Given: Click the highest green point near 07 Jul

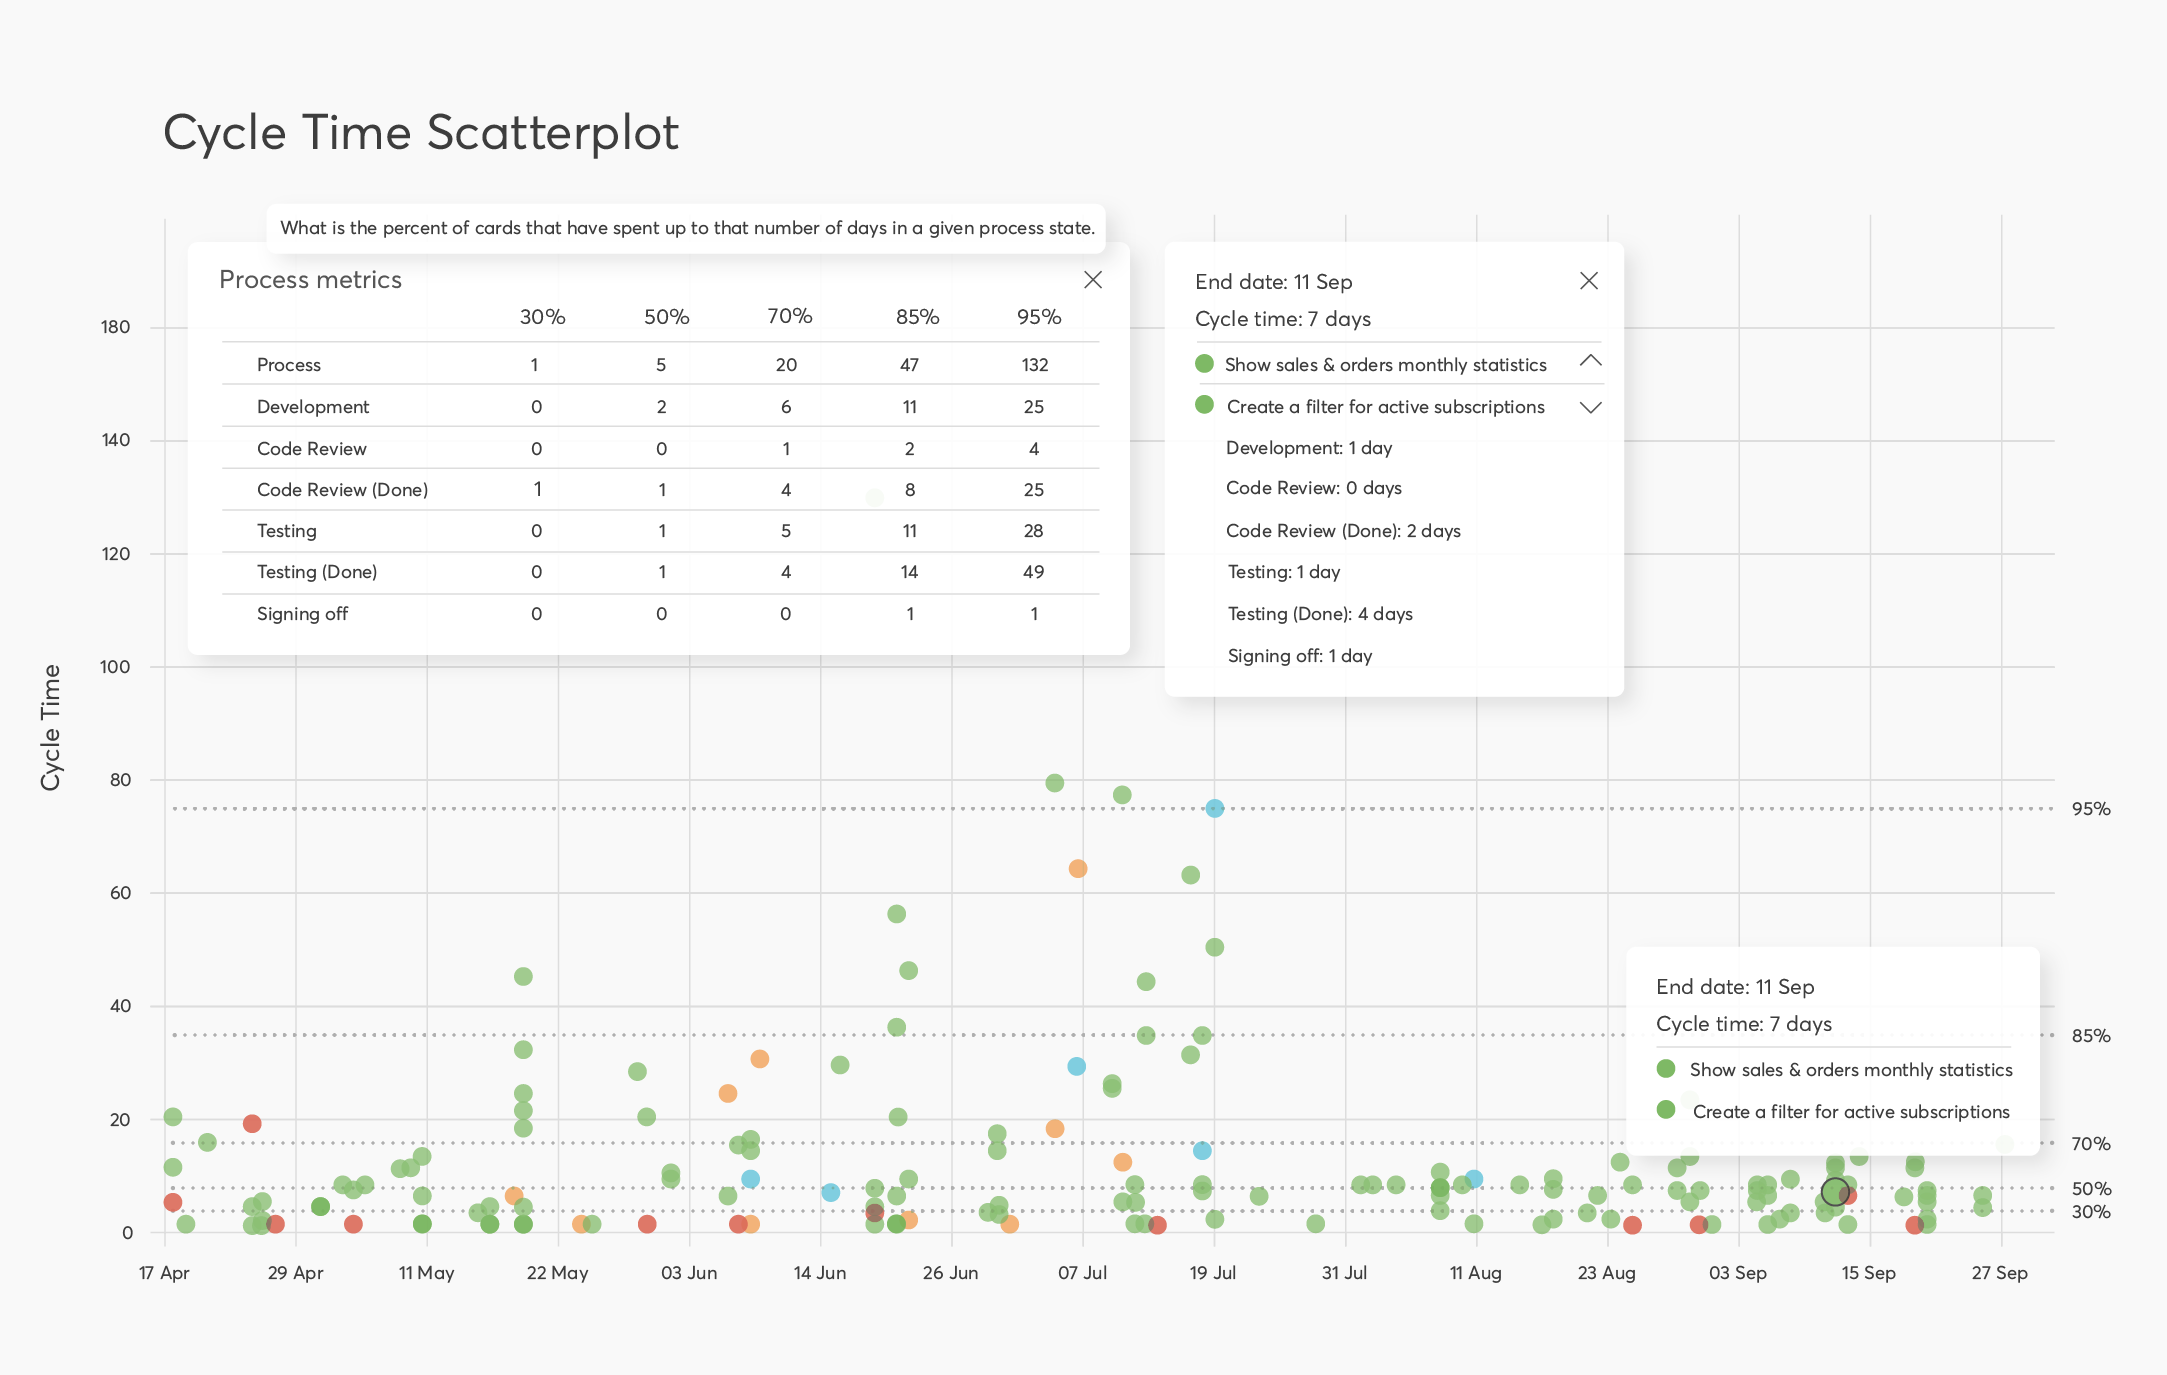Looking at the screenshot, I should (1053, 782).
